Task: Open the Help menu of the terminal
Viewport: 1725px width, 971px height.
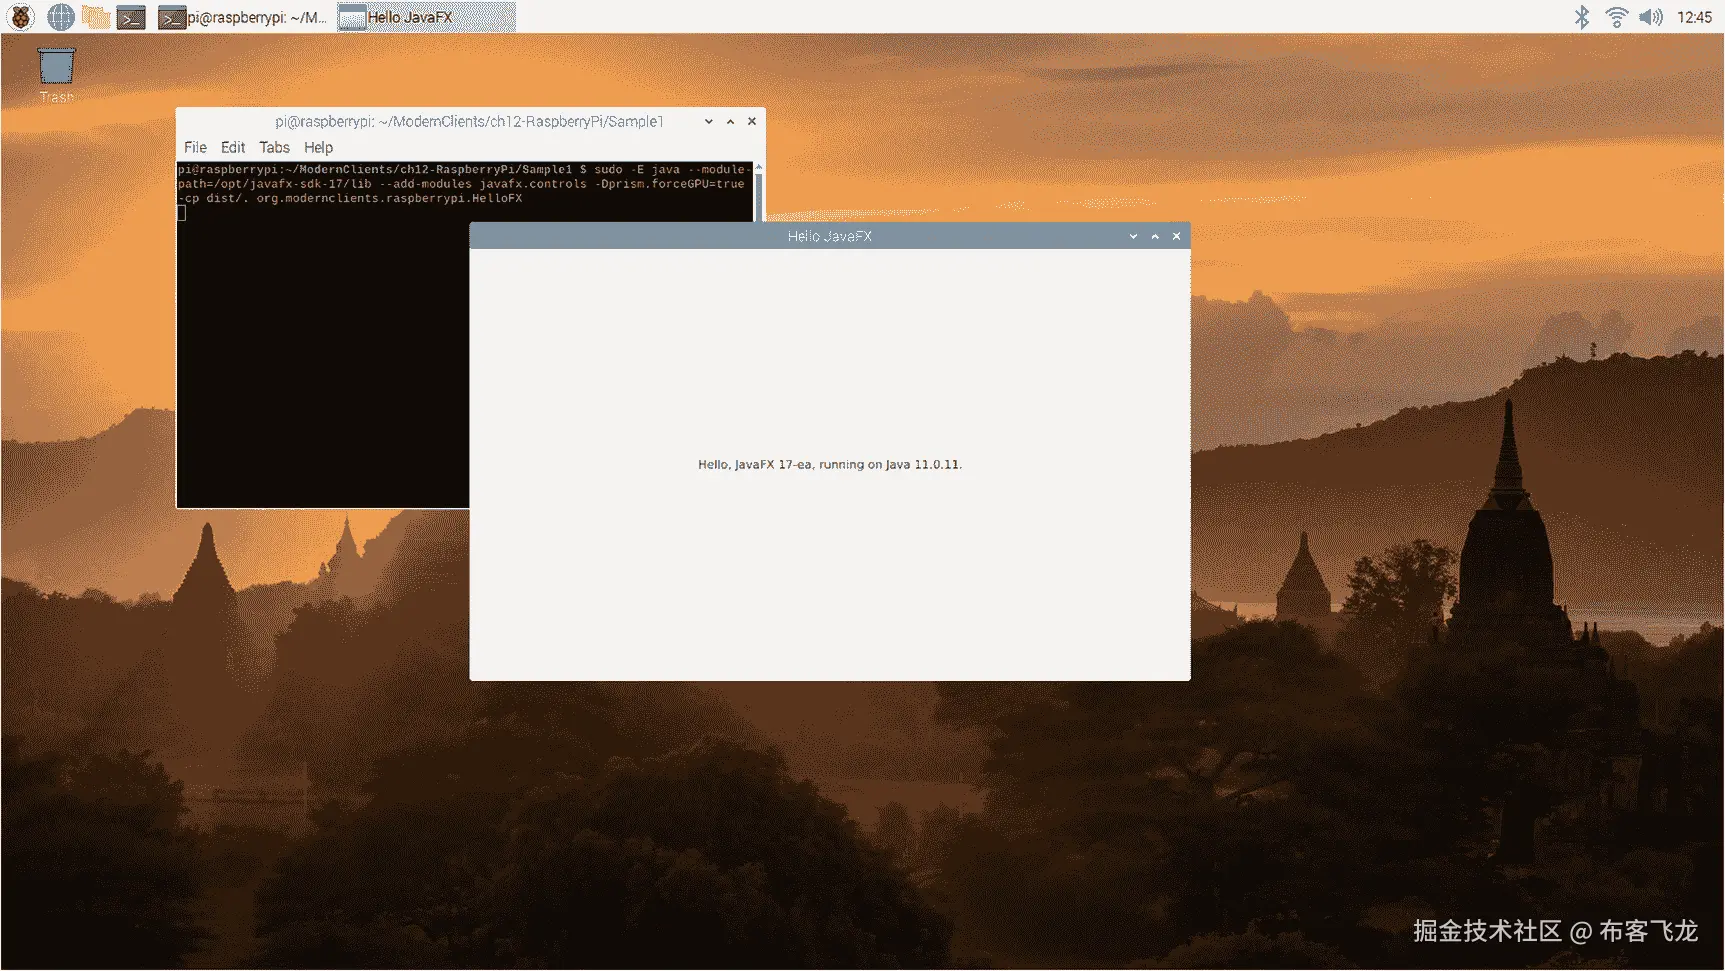Action: [x=318, y=147]
